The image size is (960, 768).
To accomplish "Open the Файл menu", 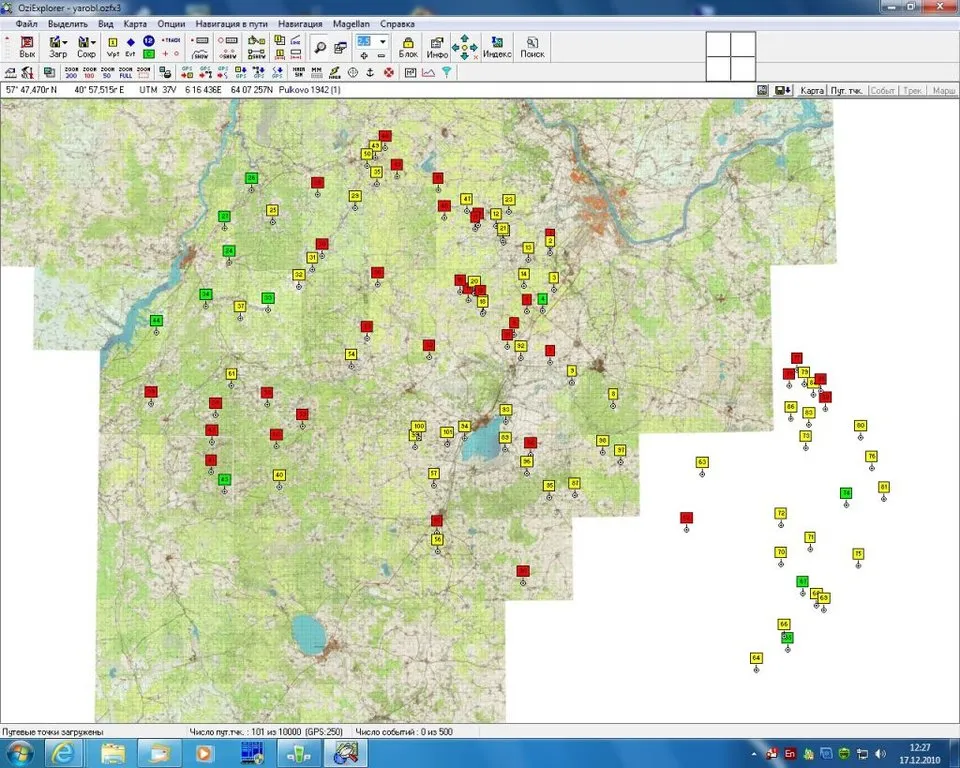I will (x=26, y=24).
